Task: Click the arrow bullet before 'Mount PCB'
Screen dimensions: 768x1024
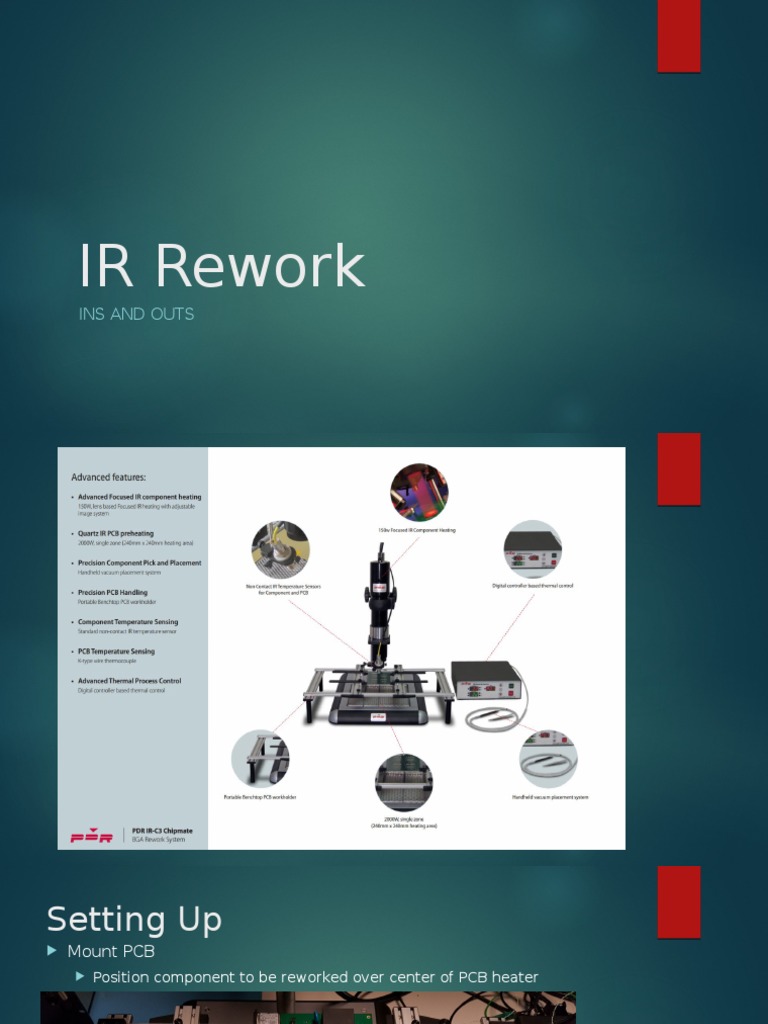Action: point(52,952)
